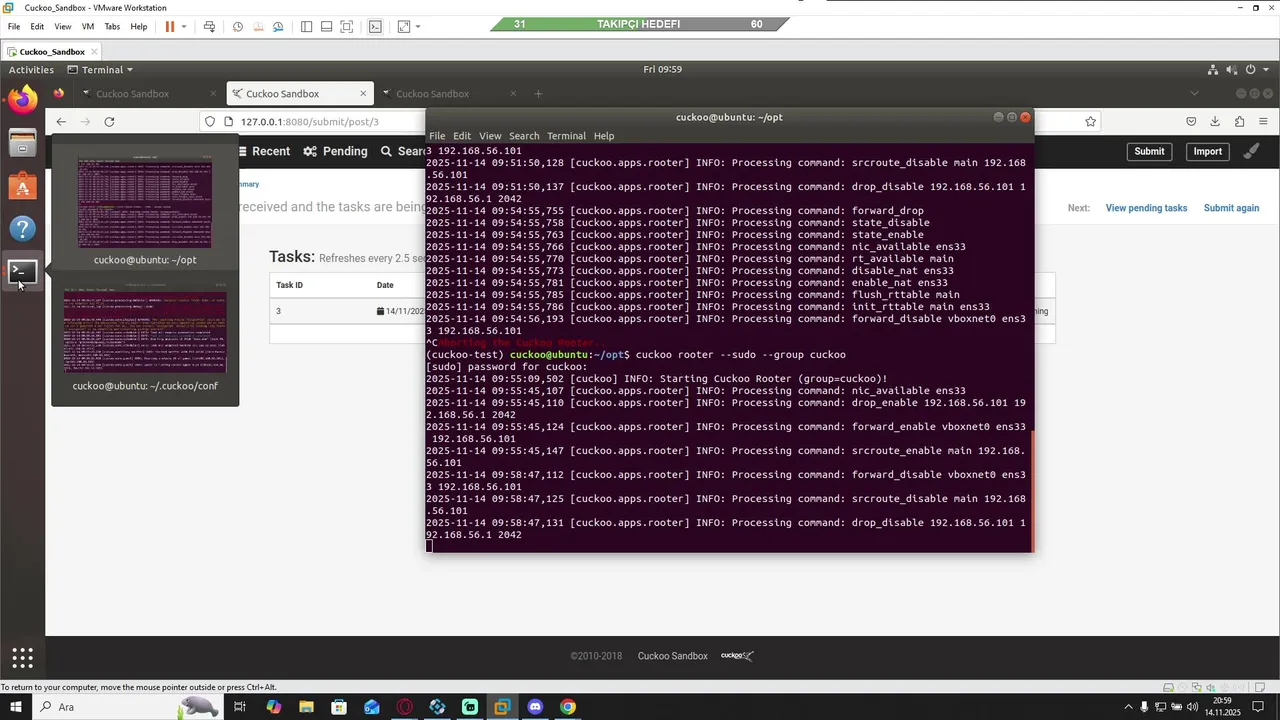Open Help icon in Ubuntu dock
1280x720 pixels.
coord(22,229)
